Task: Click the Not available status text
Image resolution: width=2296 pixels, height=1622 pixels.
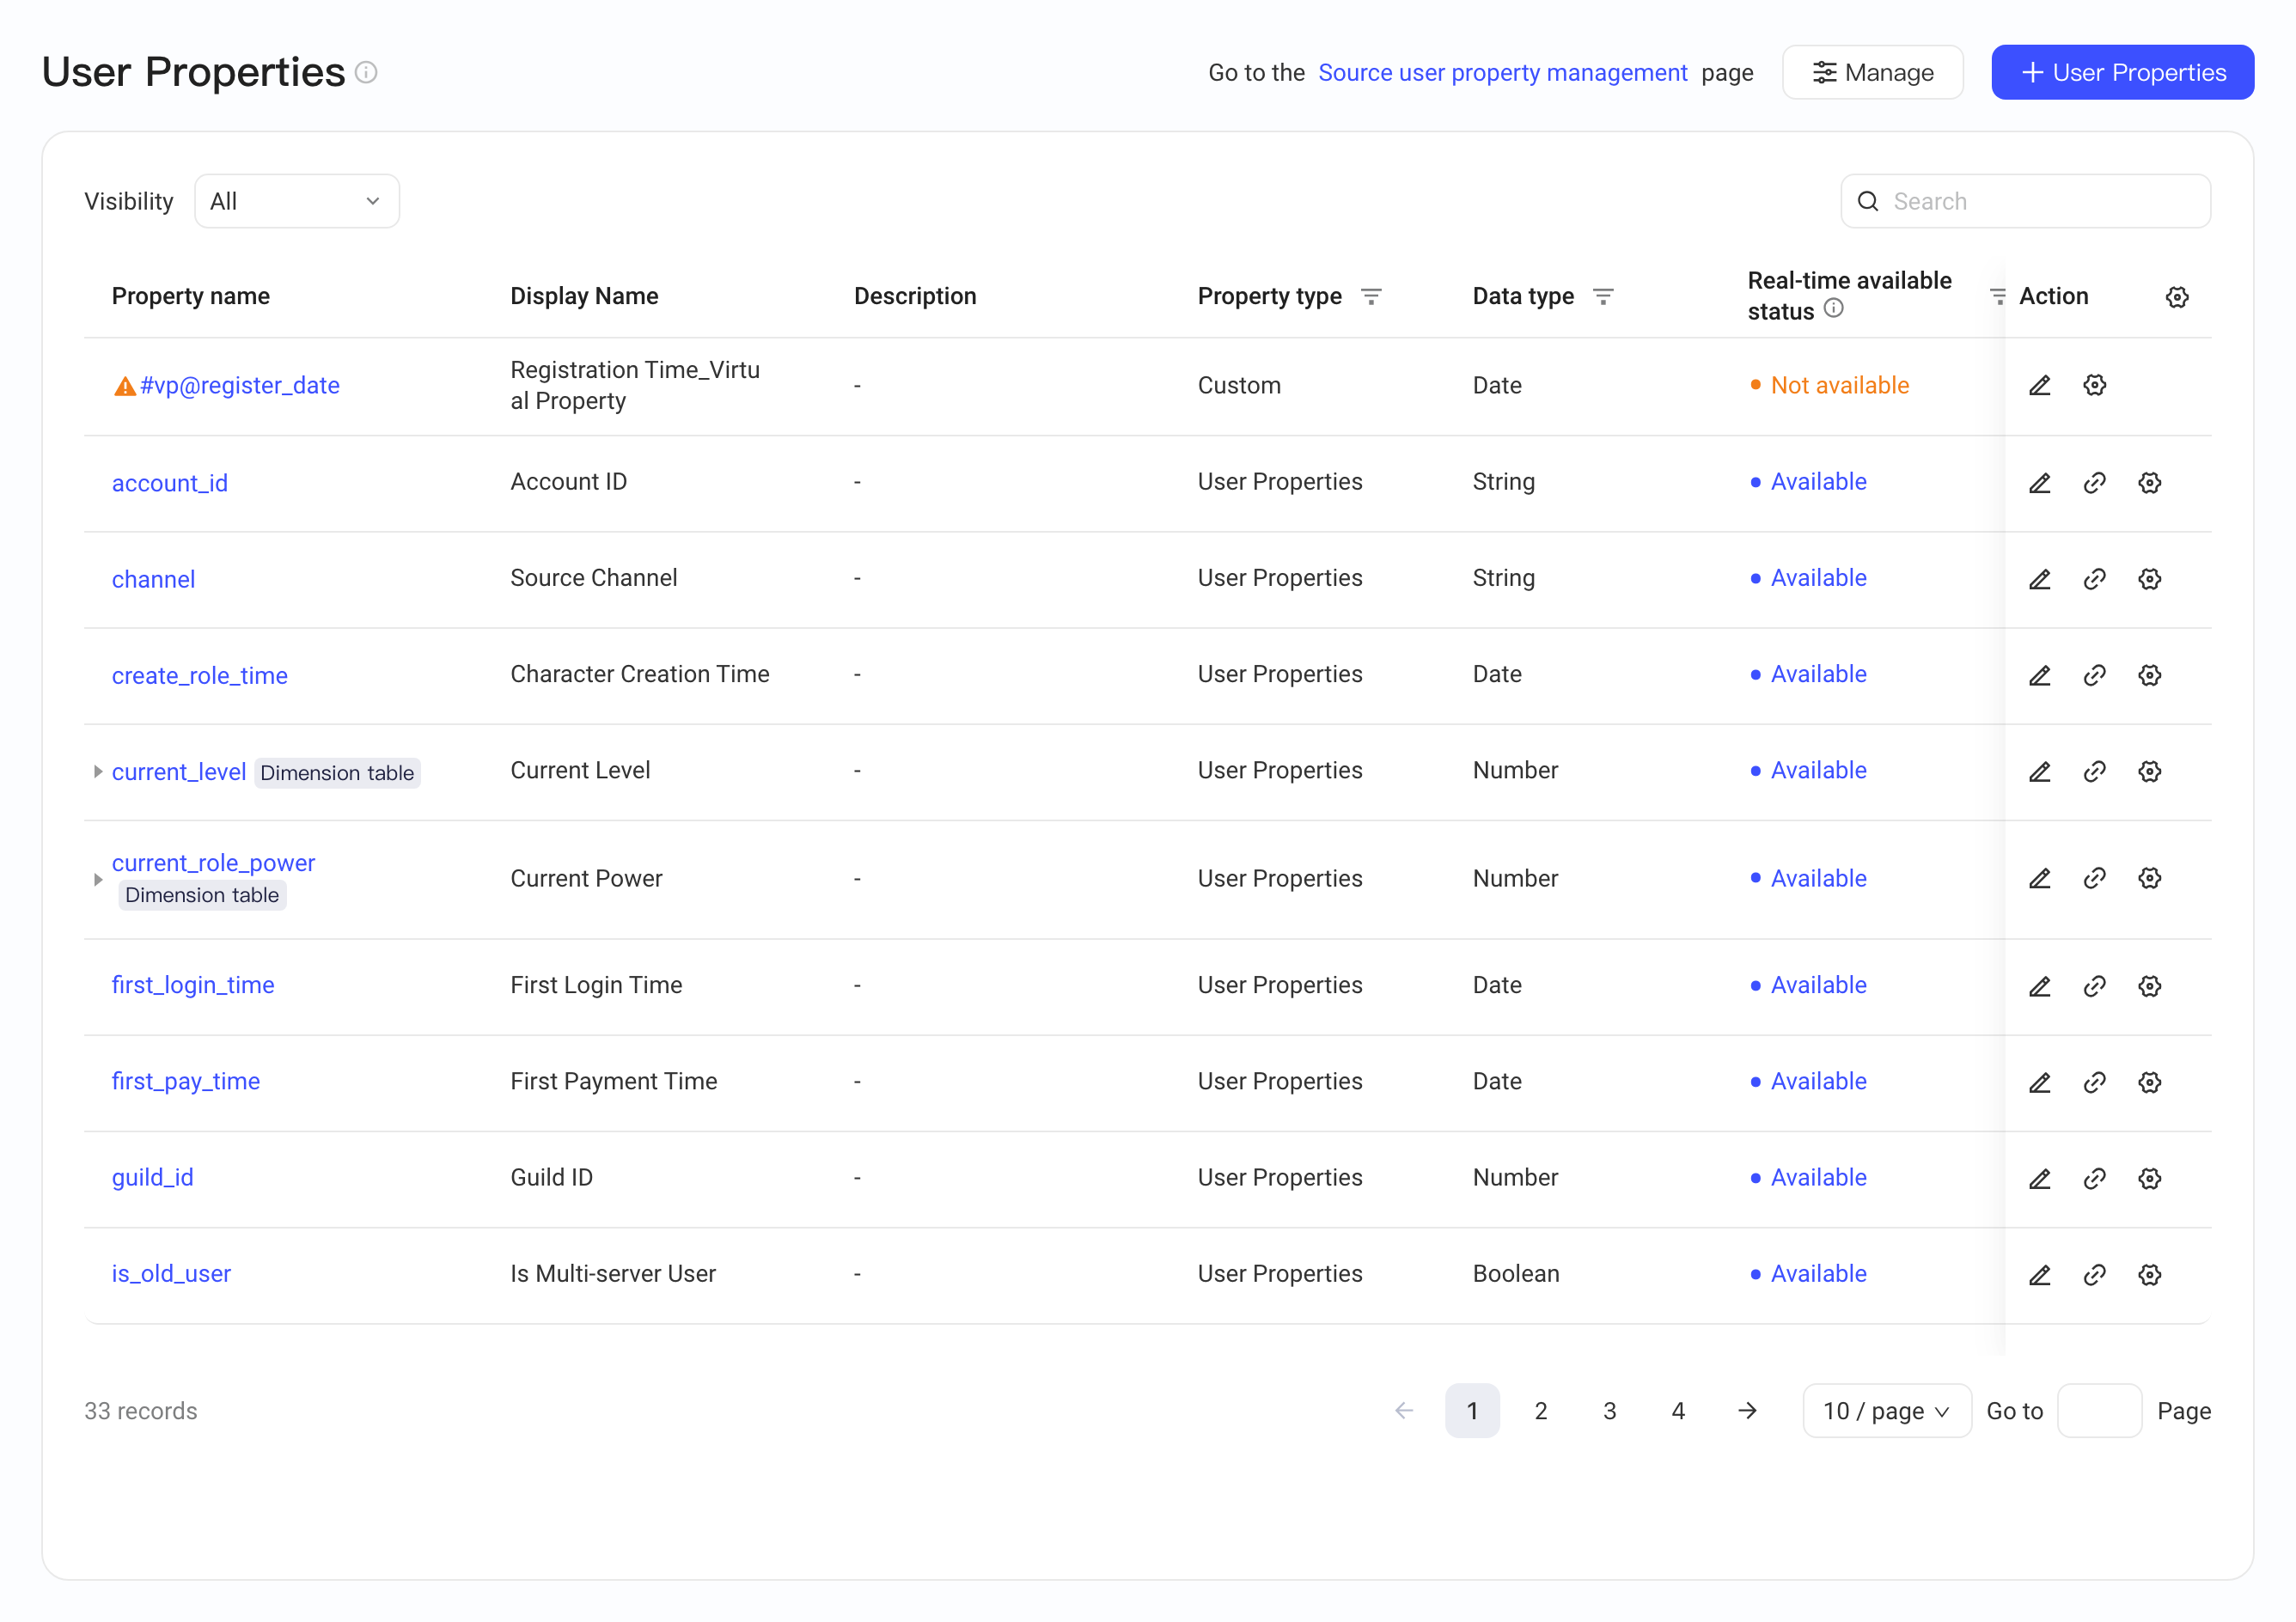Action: pos(1840,385)
